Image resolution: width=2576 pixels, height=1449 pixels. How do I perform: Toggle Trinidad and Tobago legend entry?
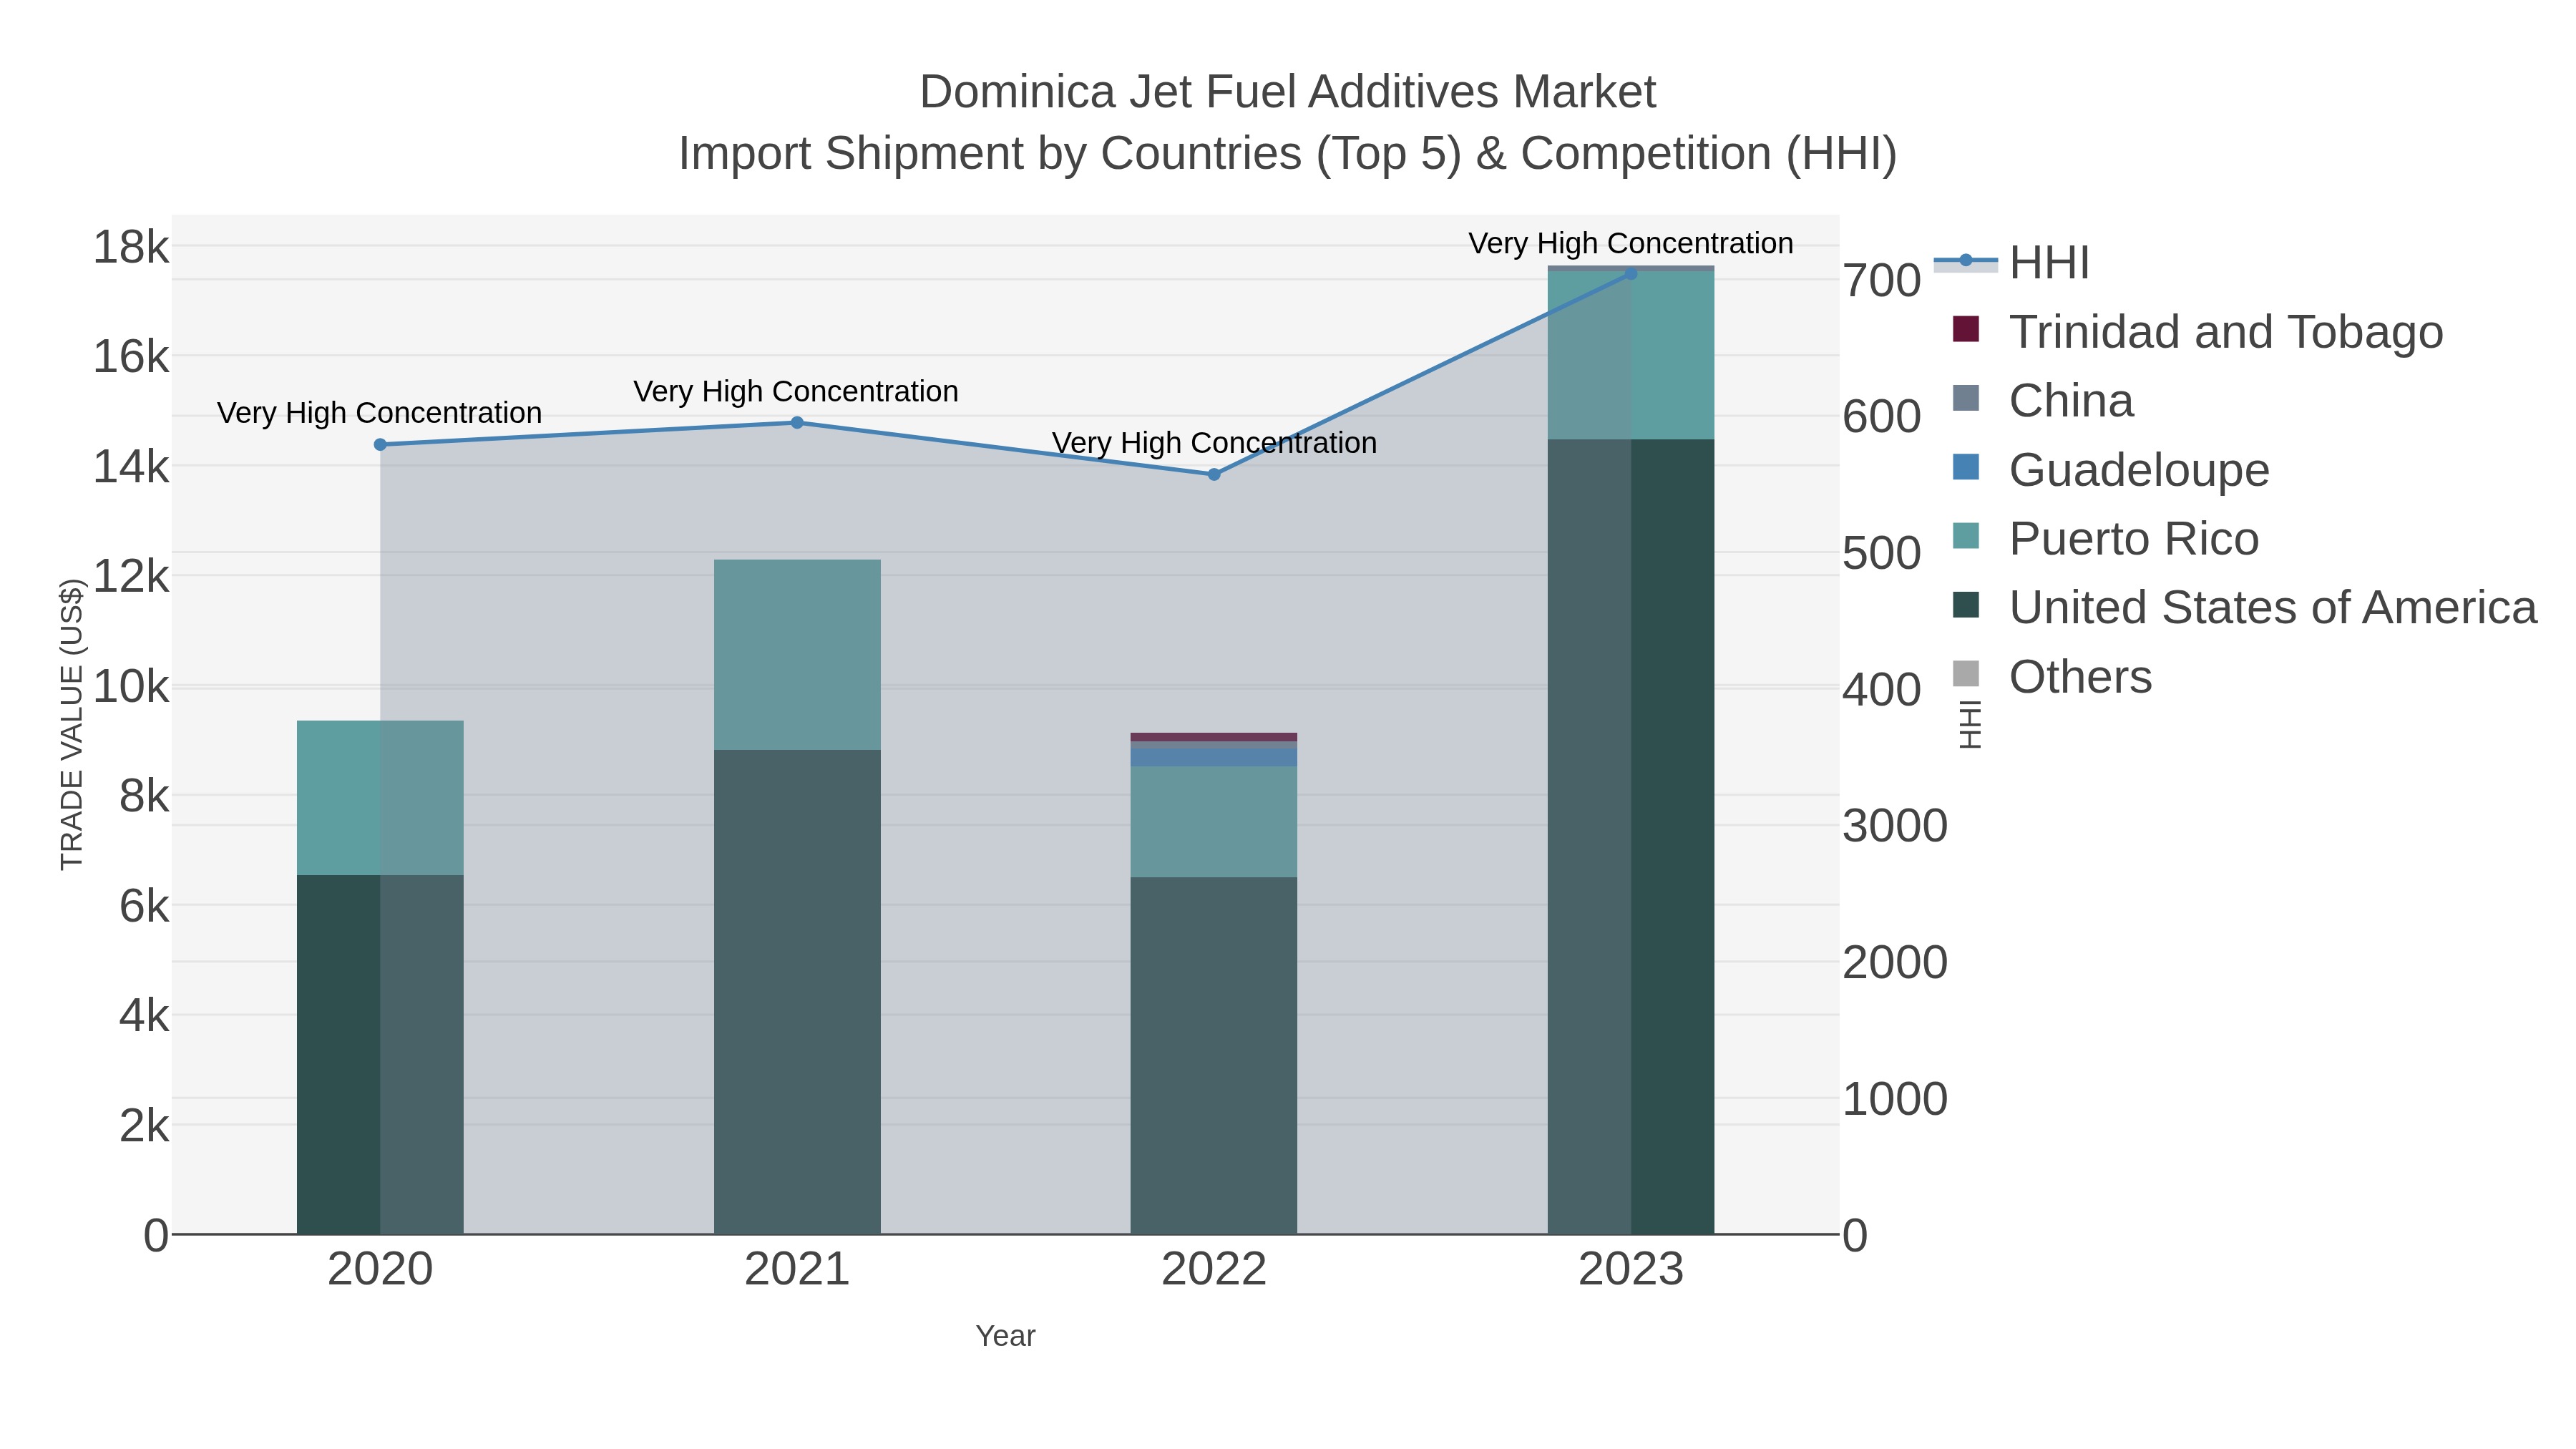pos(2197,331)
